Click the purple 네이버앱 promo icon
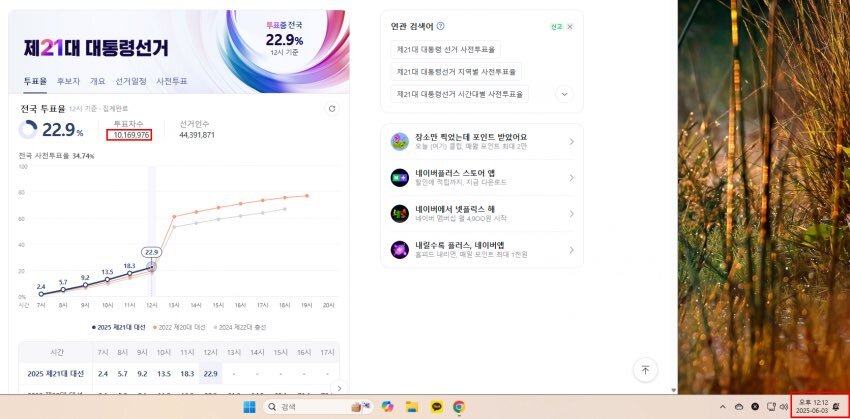This screenshot has width=850, height=419. (400, 250)
